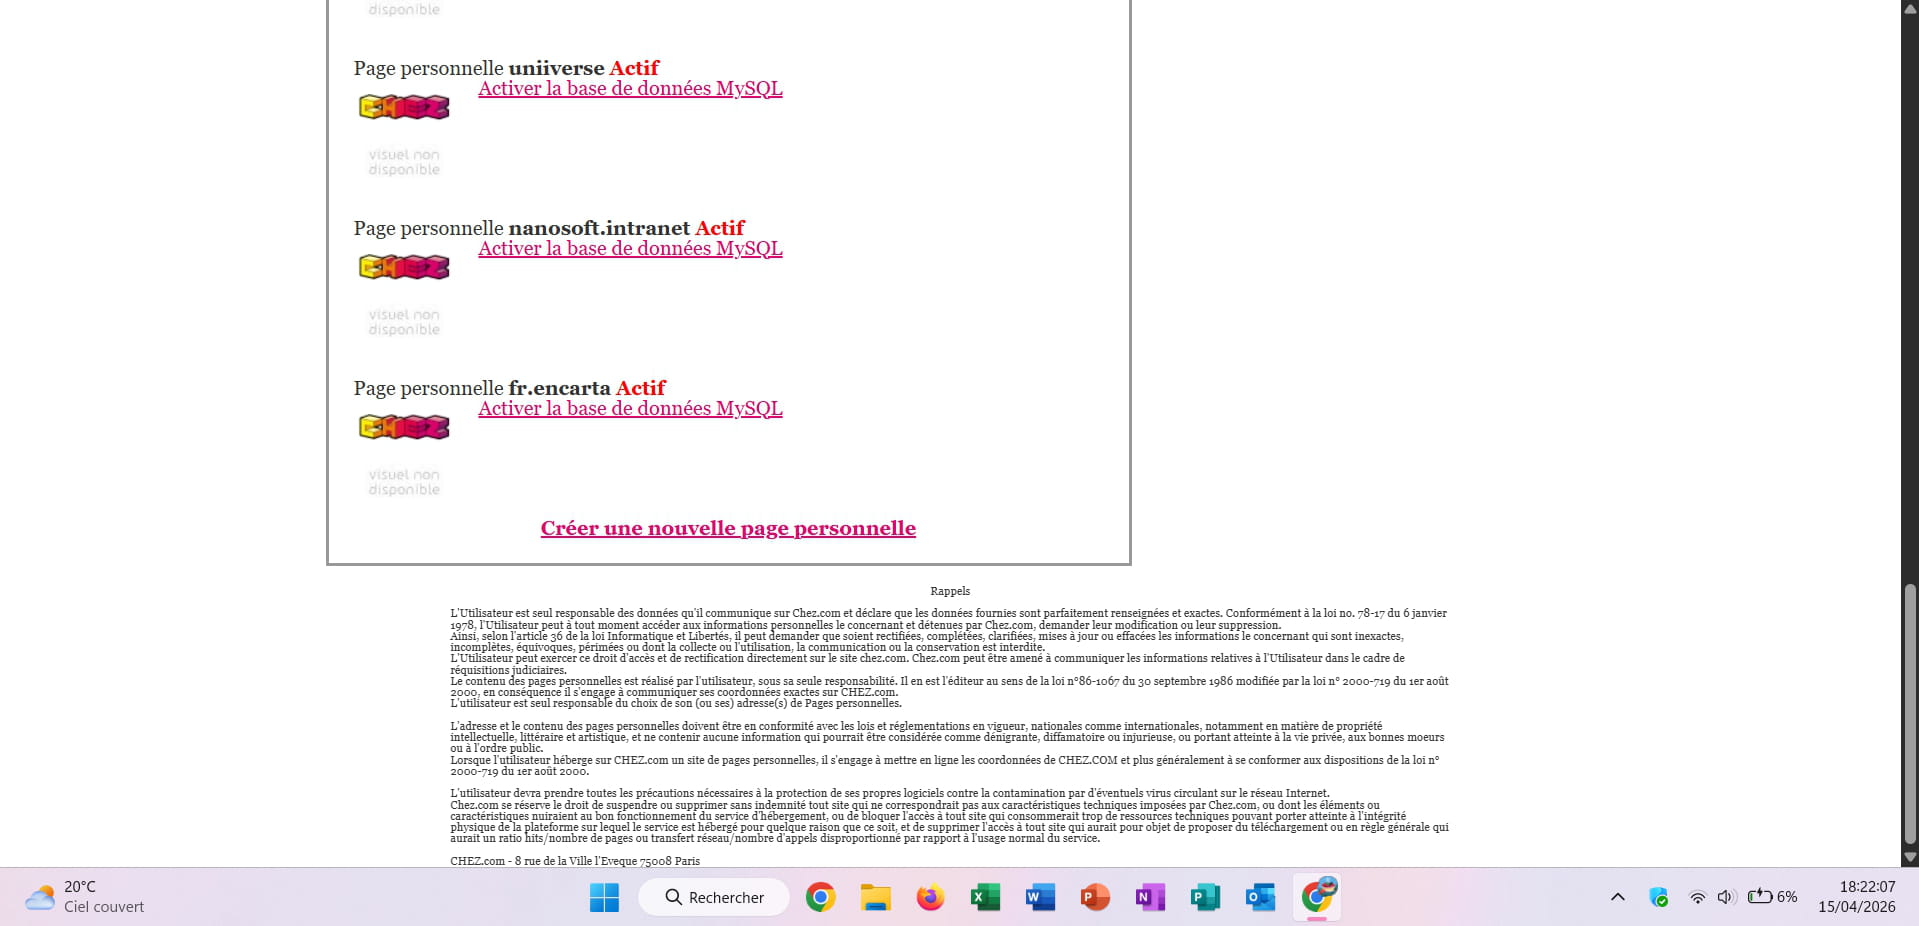
Task: Click the line starting "Lorsque l'utilisateur héberge sur CHEZ.com"
Action: pos(944,765)
